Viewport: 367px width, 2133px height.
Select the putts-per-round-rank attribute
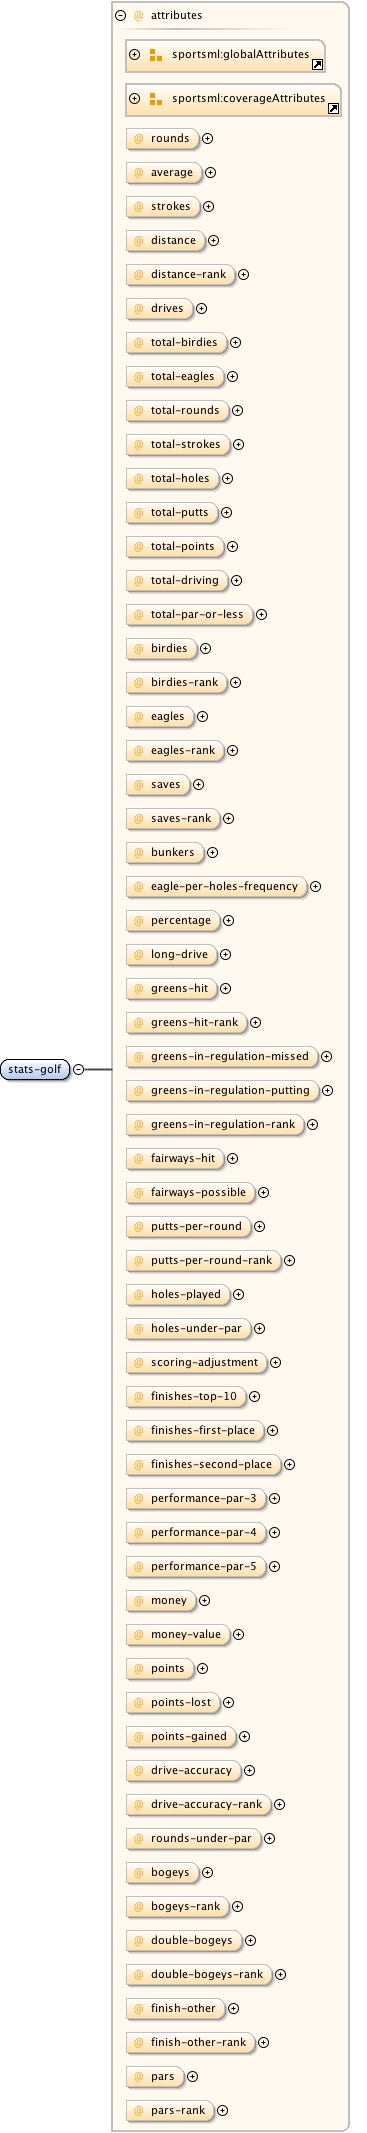click(x=203, y=1261)
